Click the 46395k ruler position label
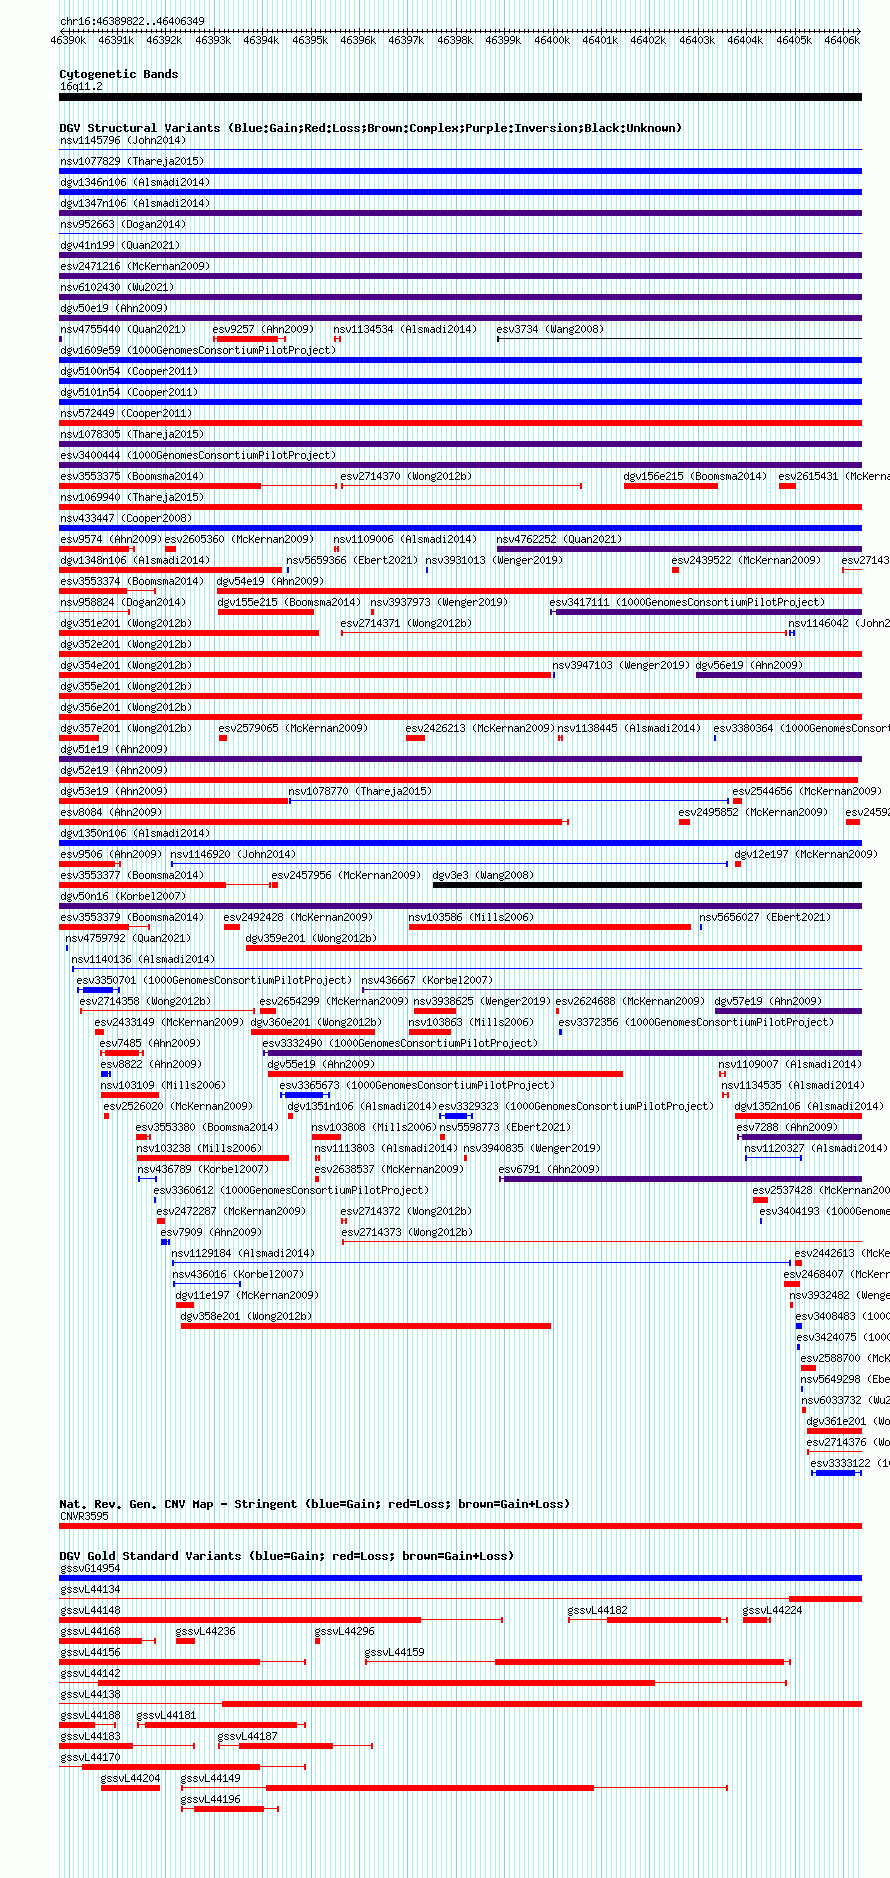The image size is (890, 1878). [310, 40]
